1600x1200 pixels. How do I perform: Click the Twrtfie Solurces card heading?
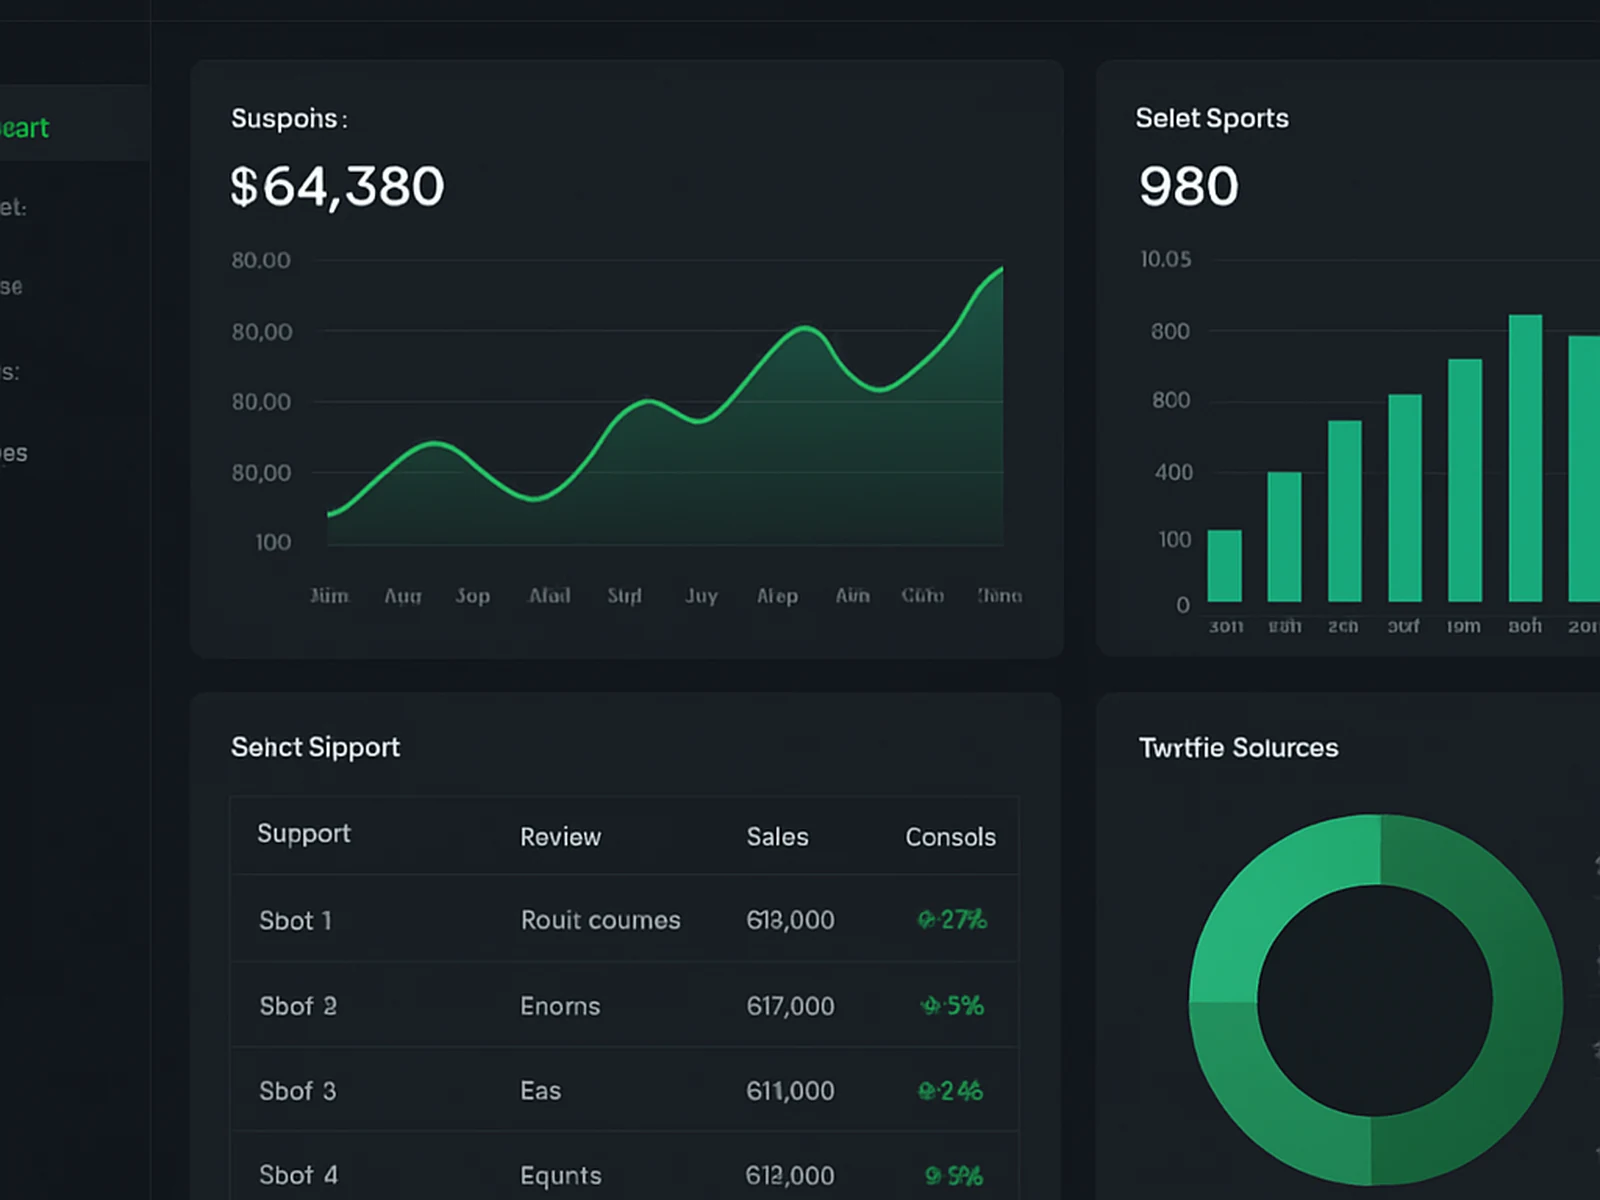coord(1237,747)
